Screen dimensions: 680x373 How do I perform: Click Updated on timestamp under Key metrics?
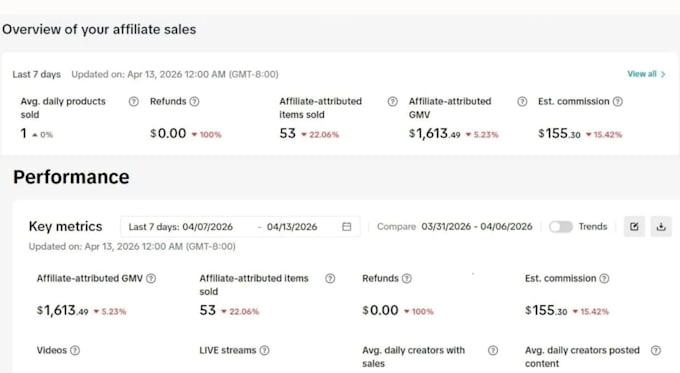[132, 247]
